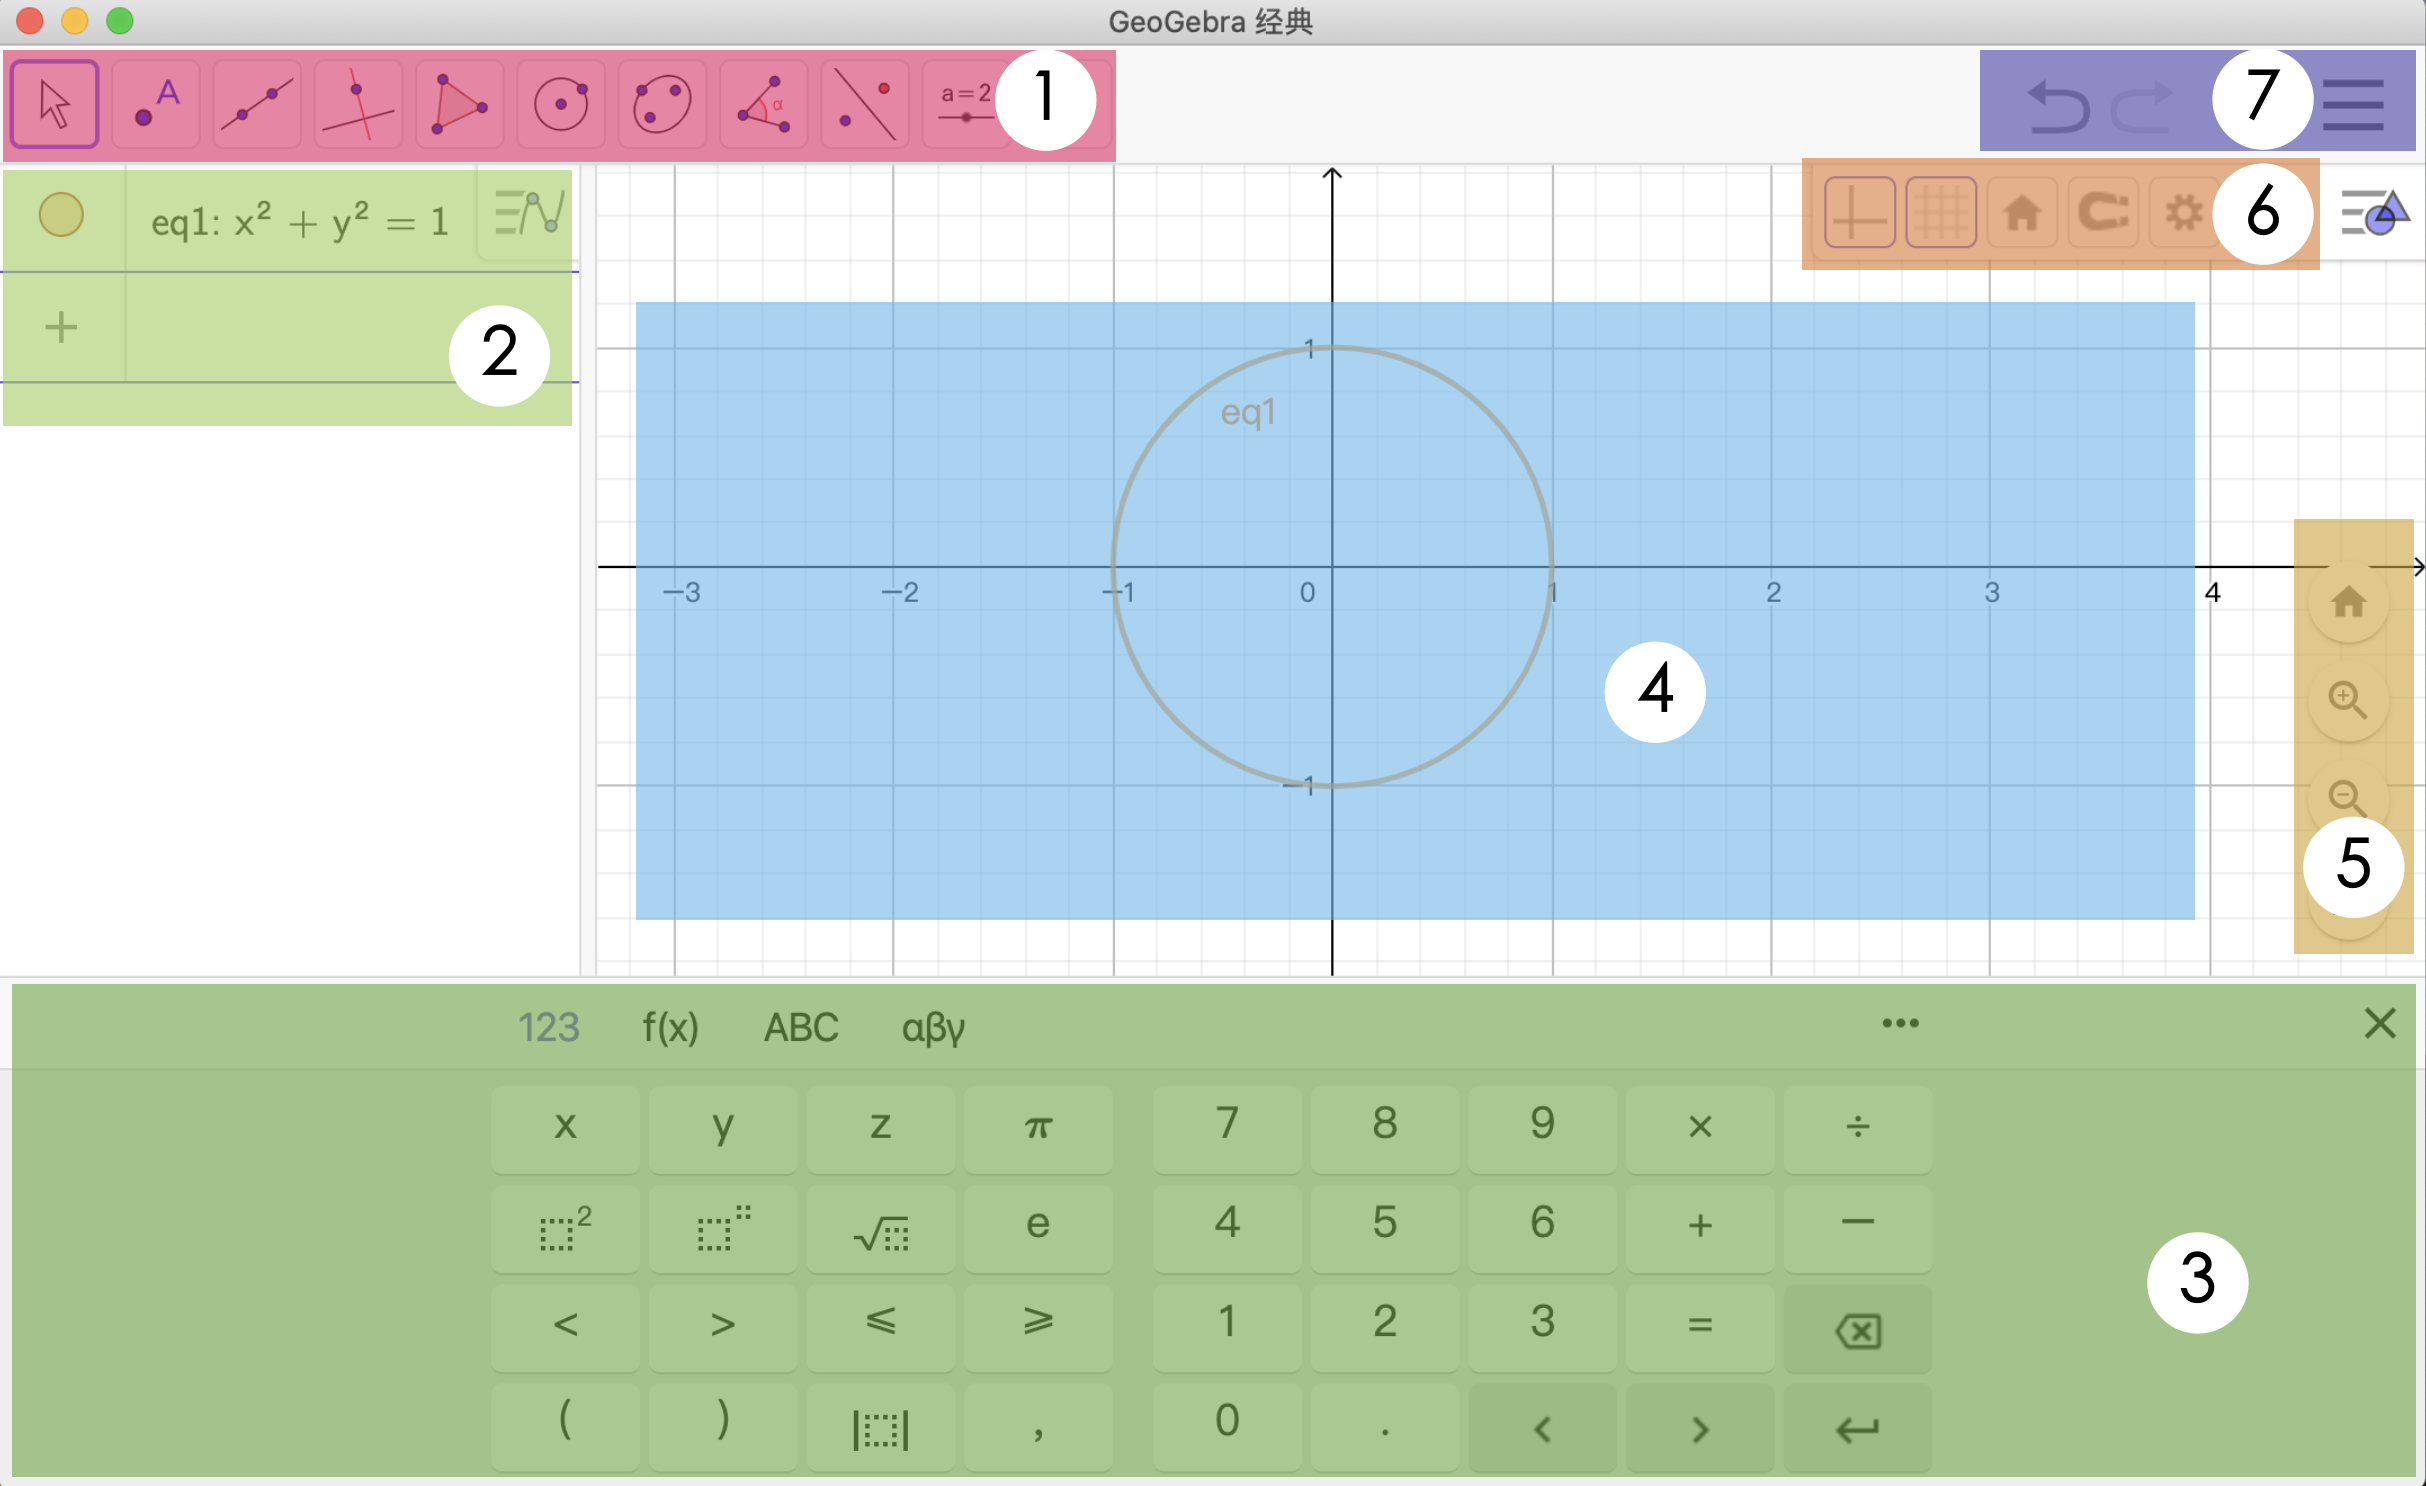Screen dimensions: 2426x1486
Task: Switch keyboard to f(x) tab
Action: pyautogui.click(x=670, y=1027)
